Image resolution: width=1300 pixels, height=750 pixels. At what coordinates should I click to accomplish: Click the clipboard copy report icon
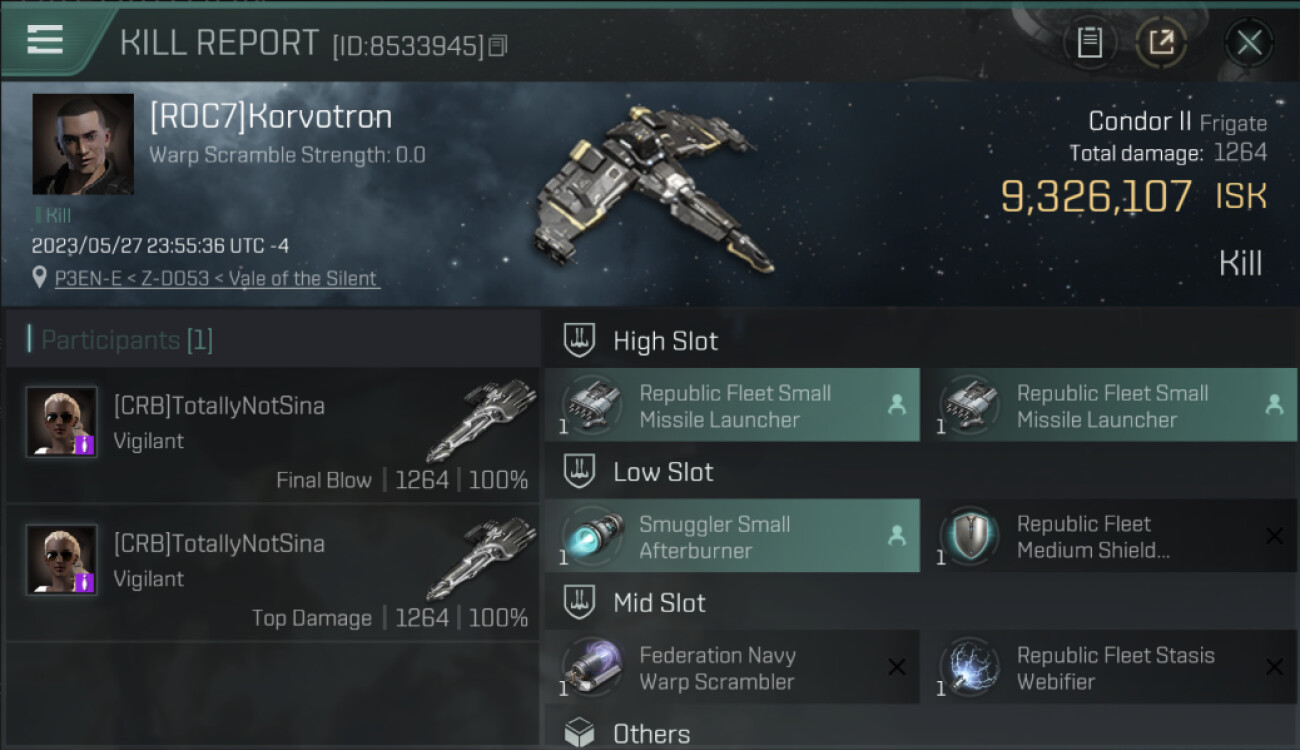click(x=1090, y=43)
